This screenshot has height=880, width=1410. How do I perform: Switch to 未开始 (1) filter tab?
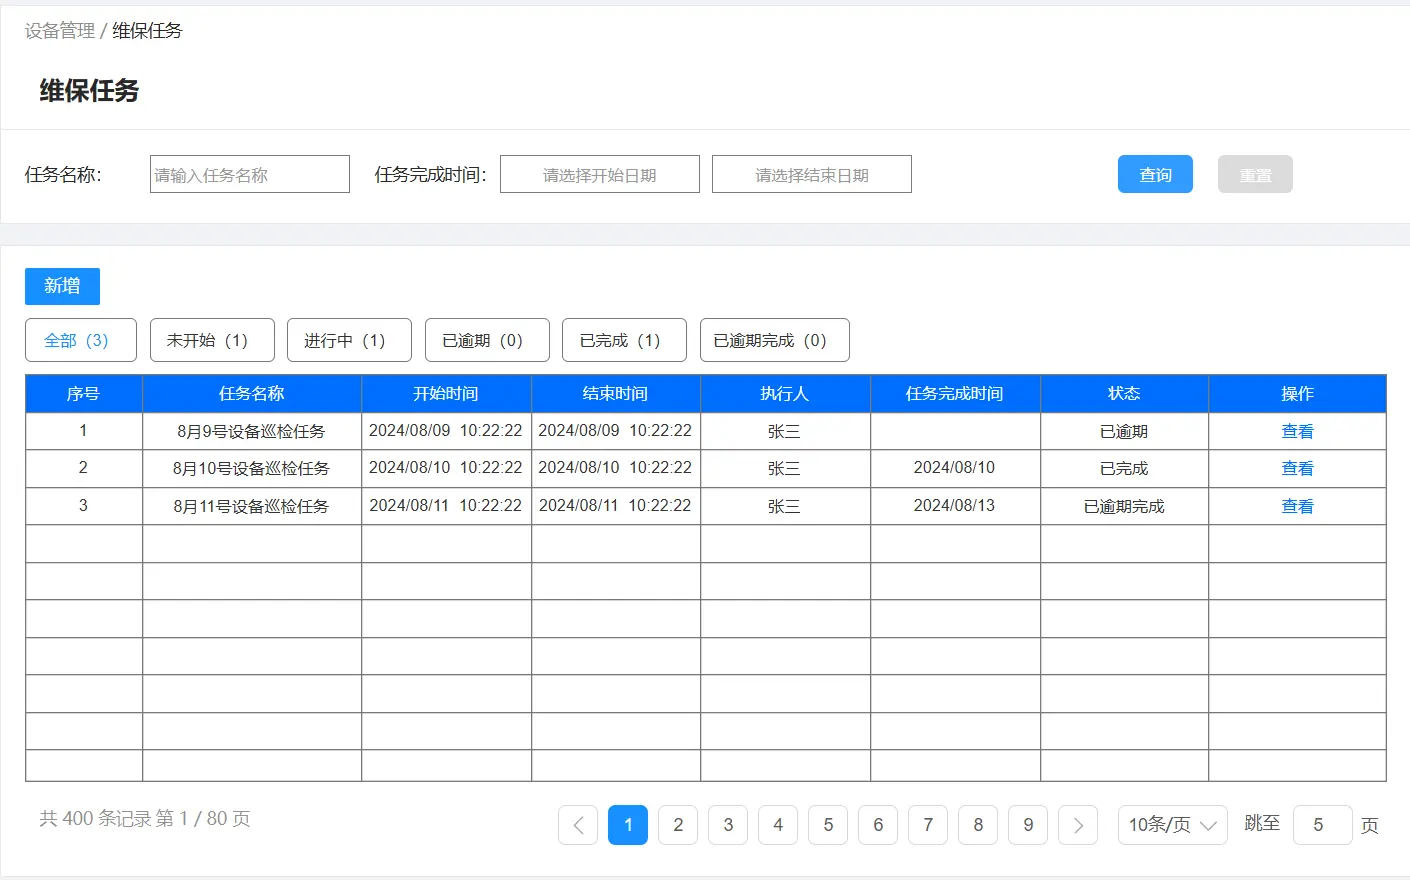tap(212, 340)
